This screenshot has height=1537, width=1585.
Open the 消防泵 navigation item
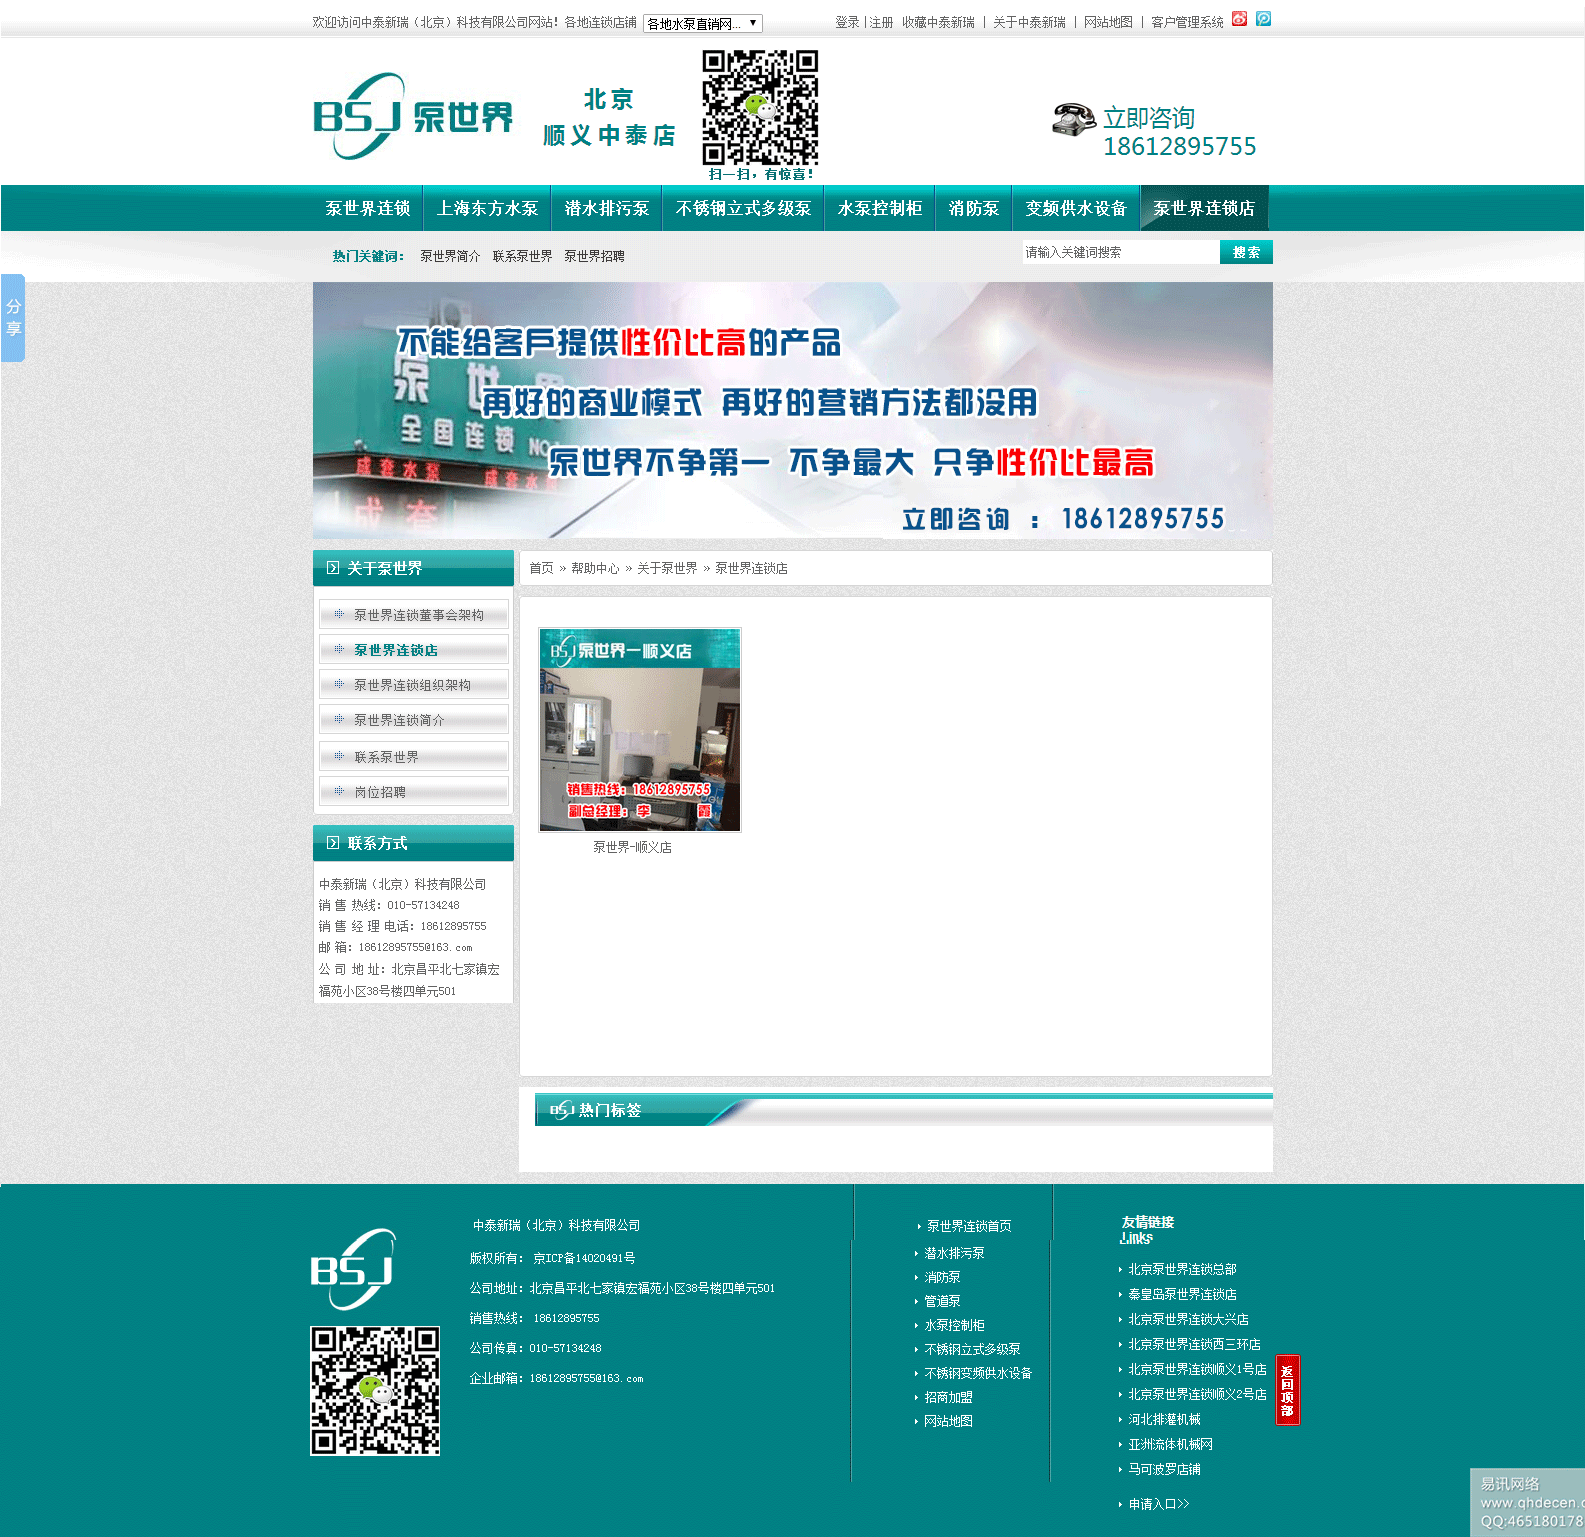[974, 208]
